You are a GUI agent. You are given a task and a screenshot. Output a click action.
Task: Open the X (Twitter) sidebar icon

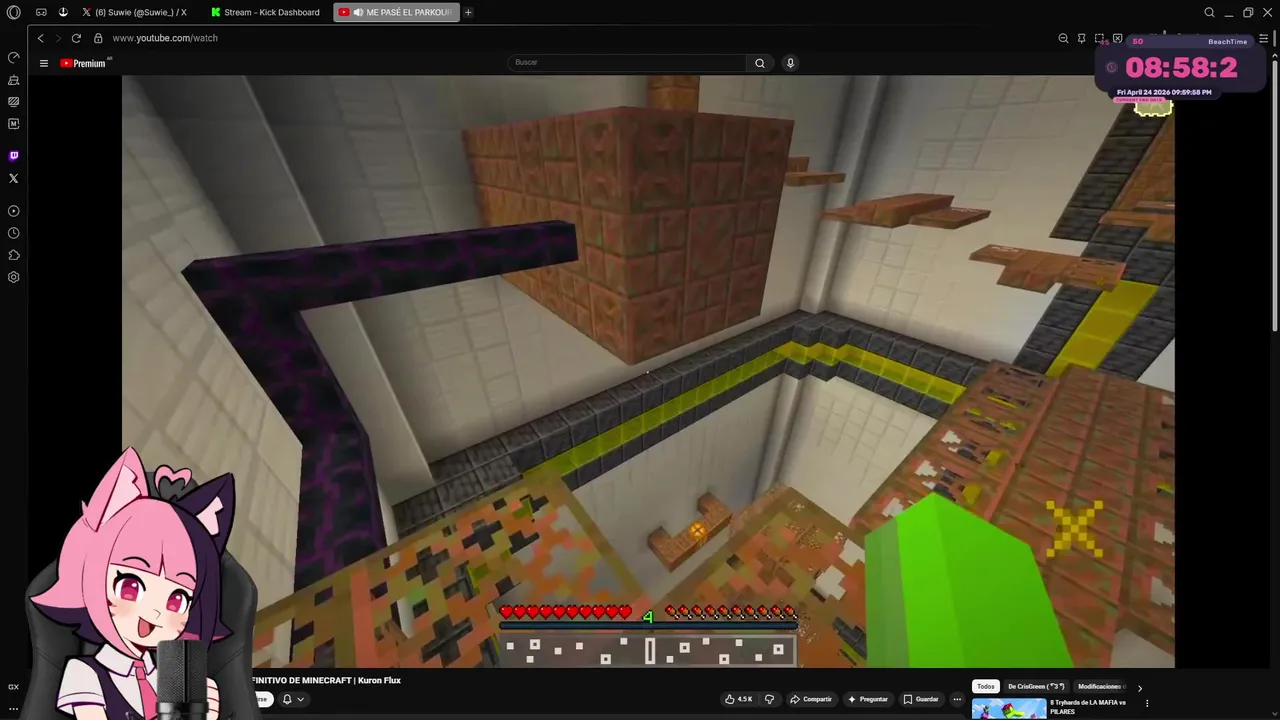click(13, 178)
